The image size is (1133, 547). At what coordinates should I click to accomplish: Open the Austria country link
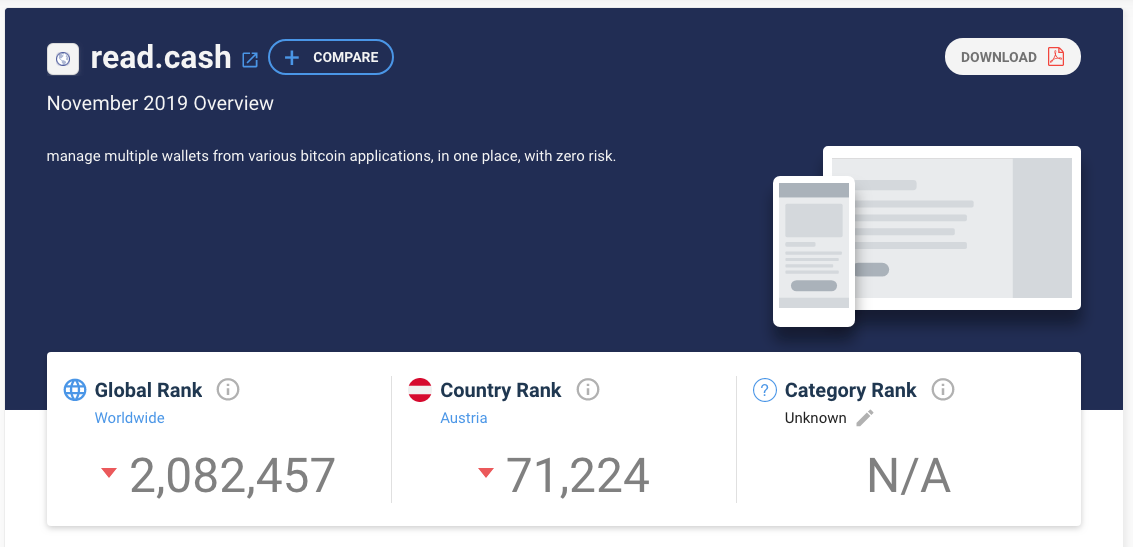pos(464,418)
